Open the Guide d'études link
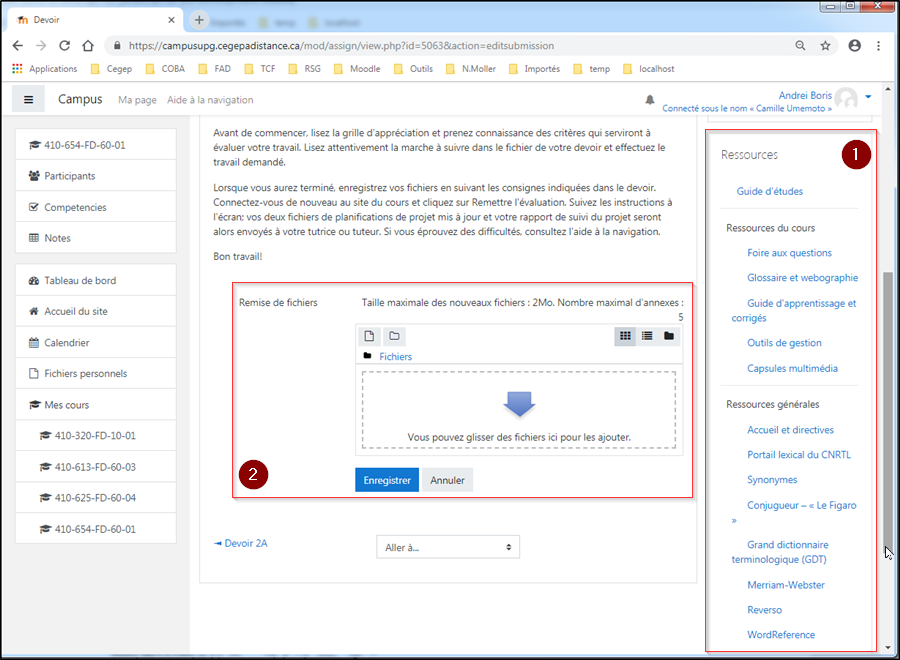The image size is (900, 660). (769, 191)
